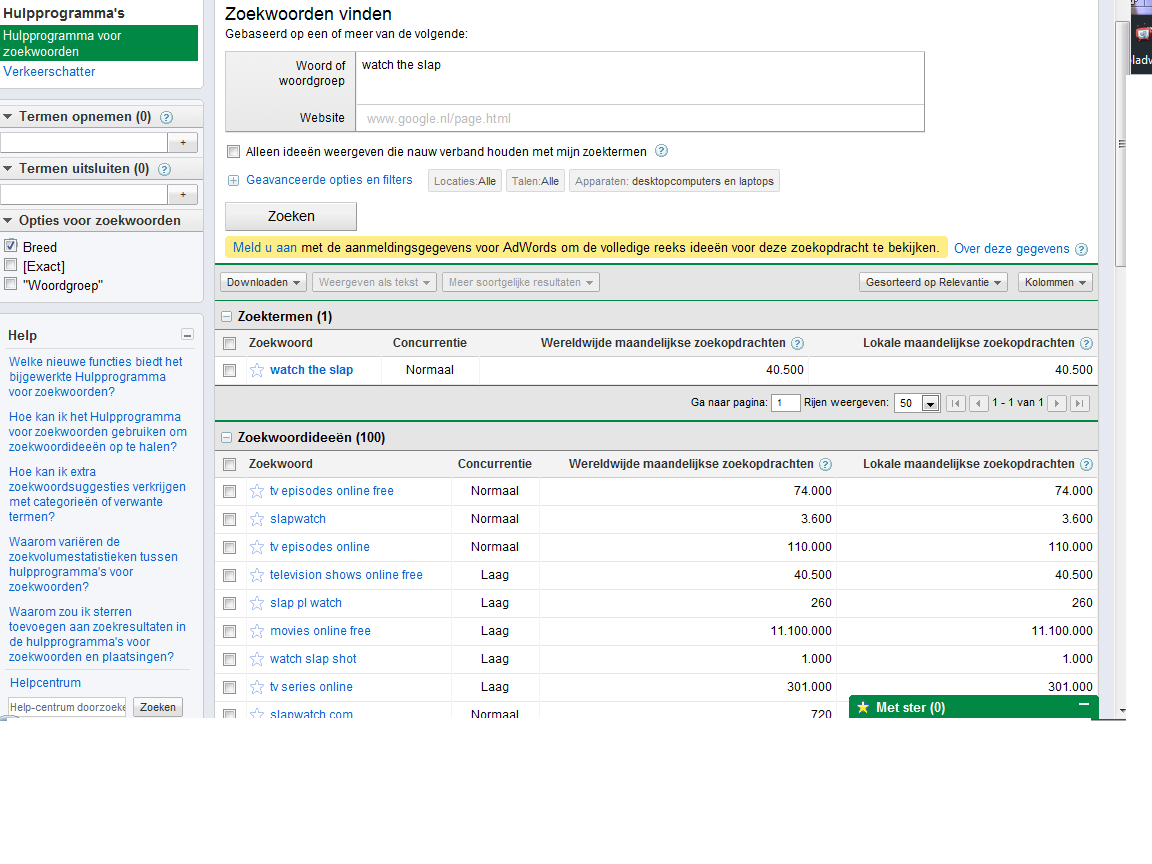Tick checkbox for 'watch the slap' row
The height and width of the screenshot is (864, 1152).
[230, 371]
